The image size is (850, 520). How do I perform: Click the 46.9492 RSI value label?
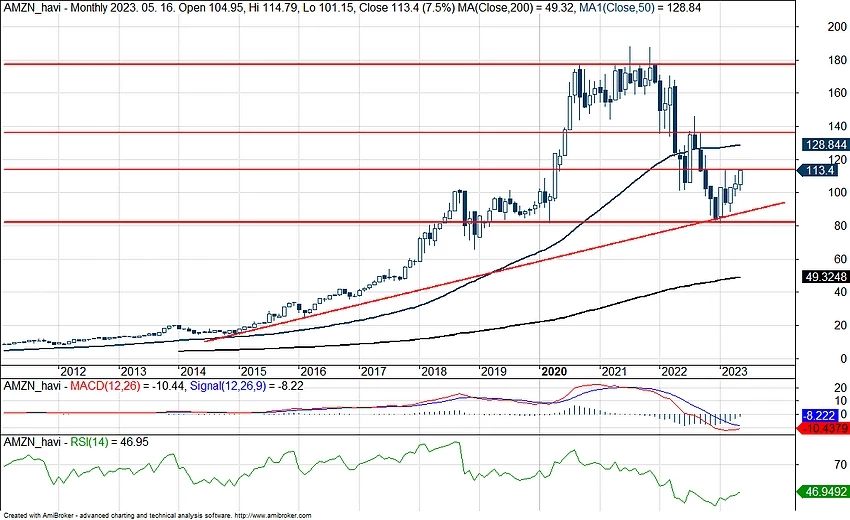(x=824, y=492)
